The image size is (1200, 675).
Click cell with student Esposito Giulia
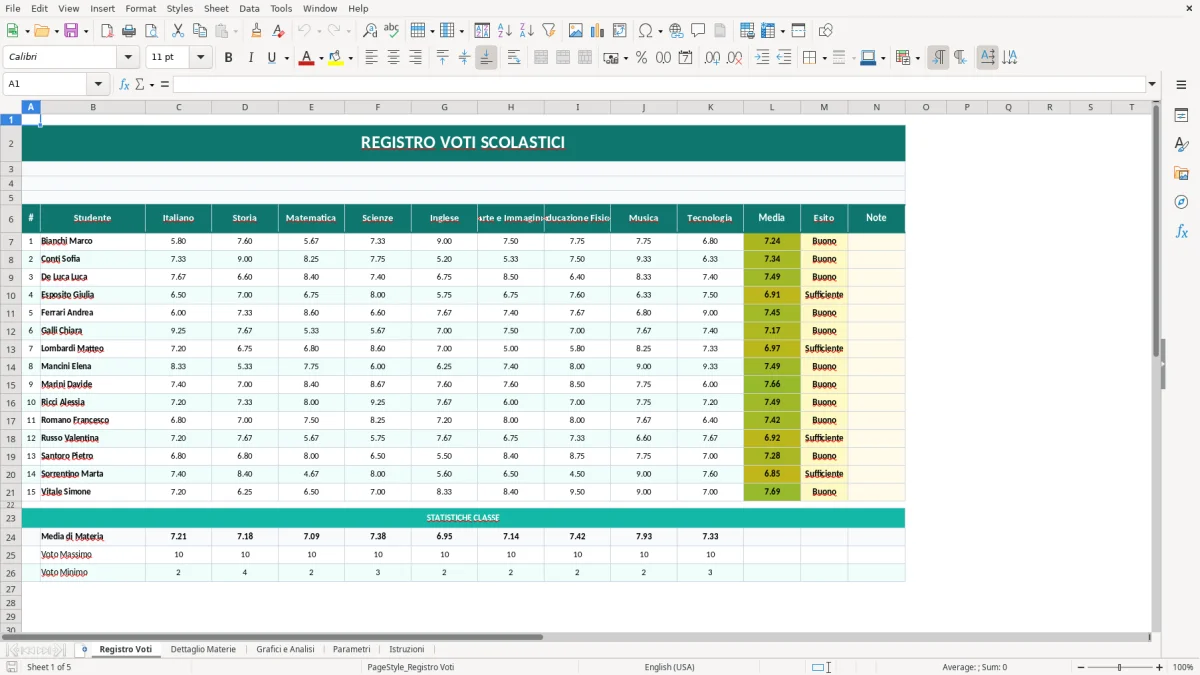pyautogui.click(x=93, y=295)
